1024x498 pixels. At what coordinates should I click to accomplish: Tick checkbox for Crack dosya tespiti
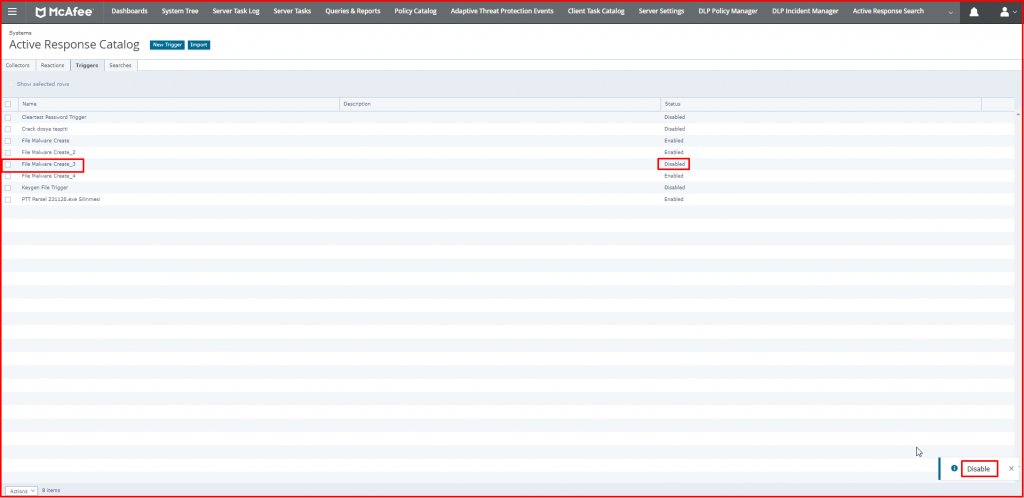click(x=8, y=129)
